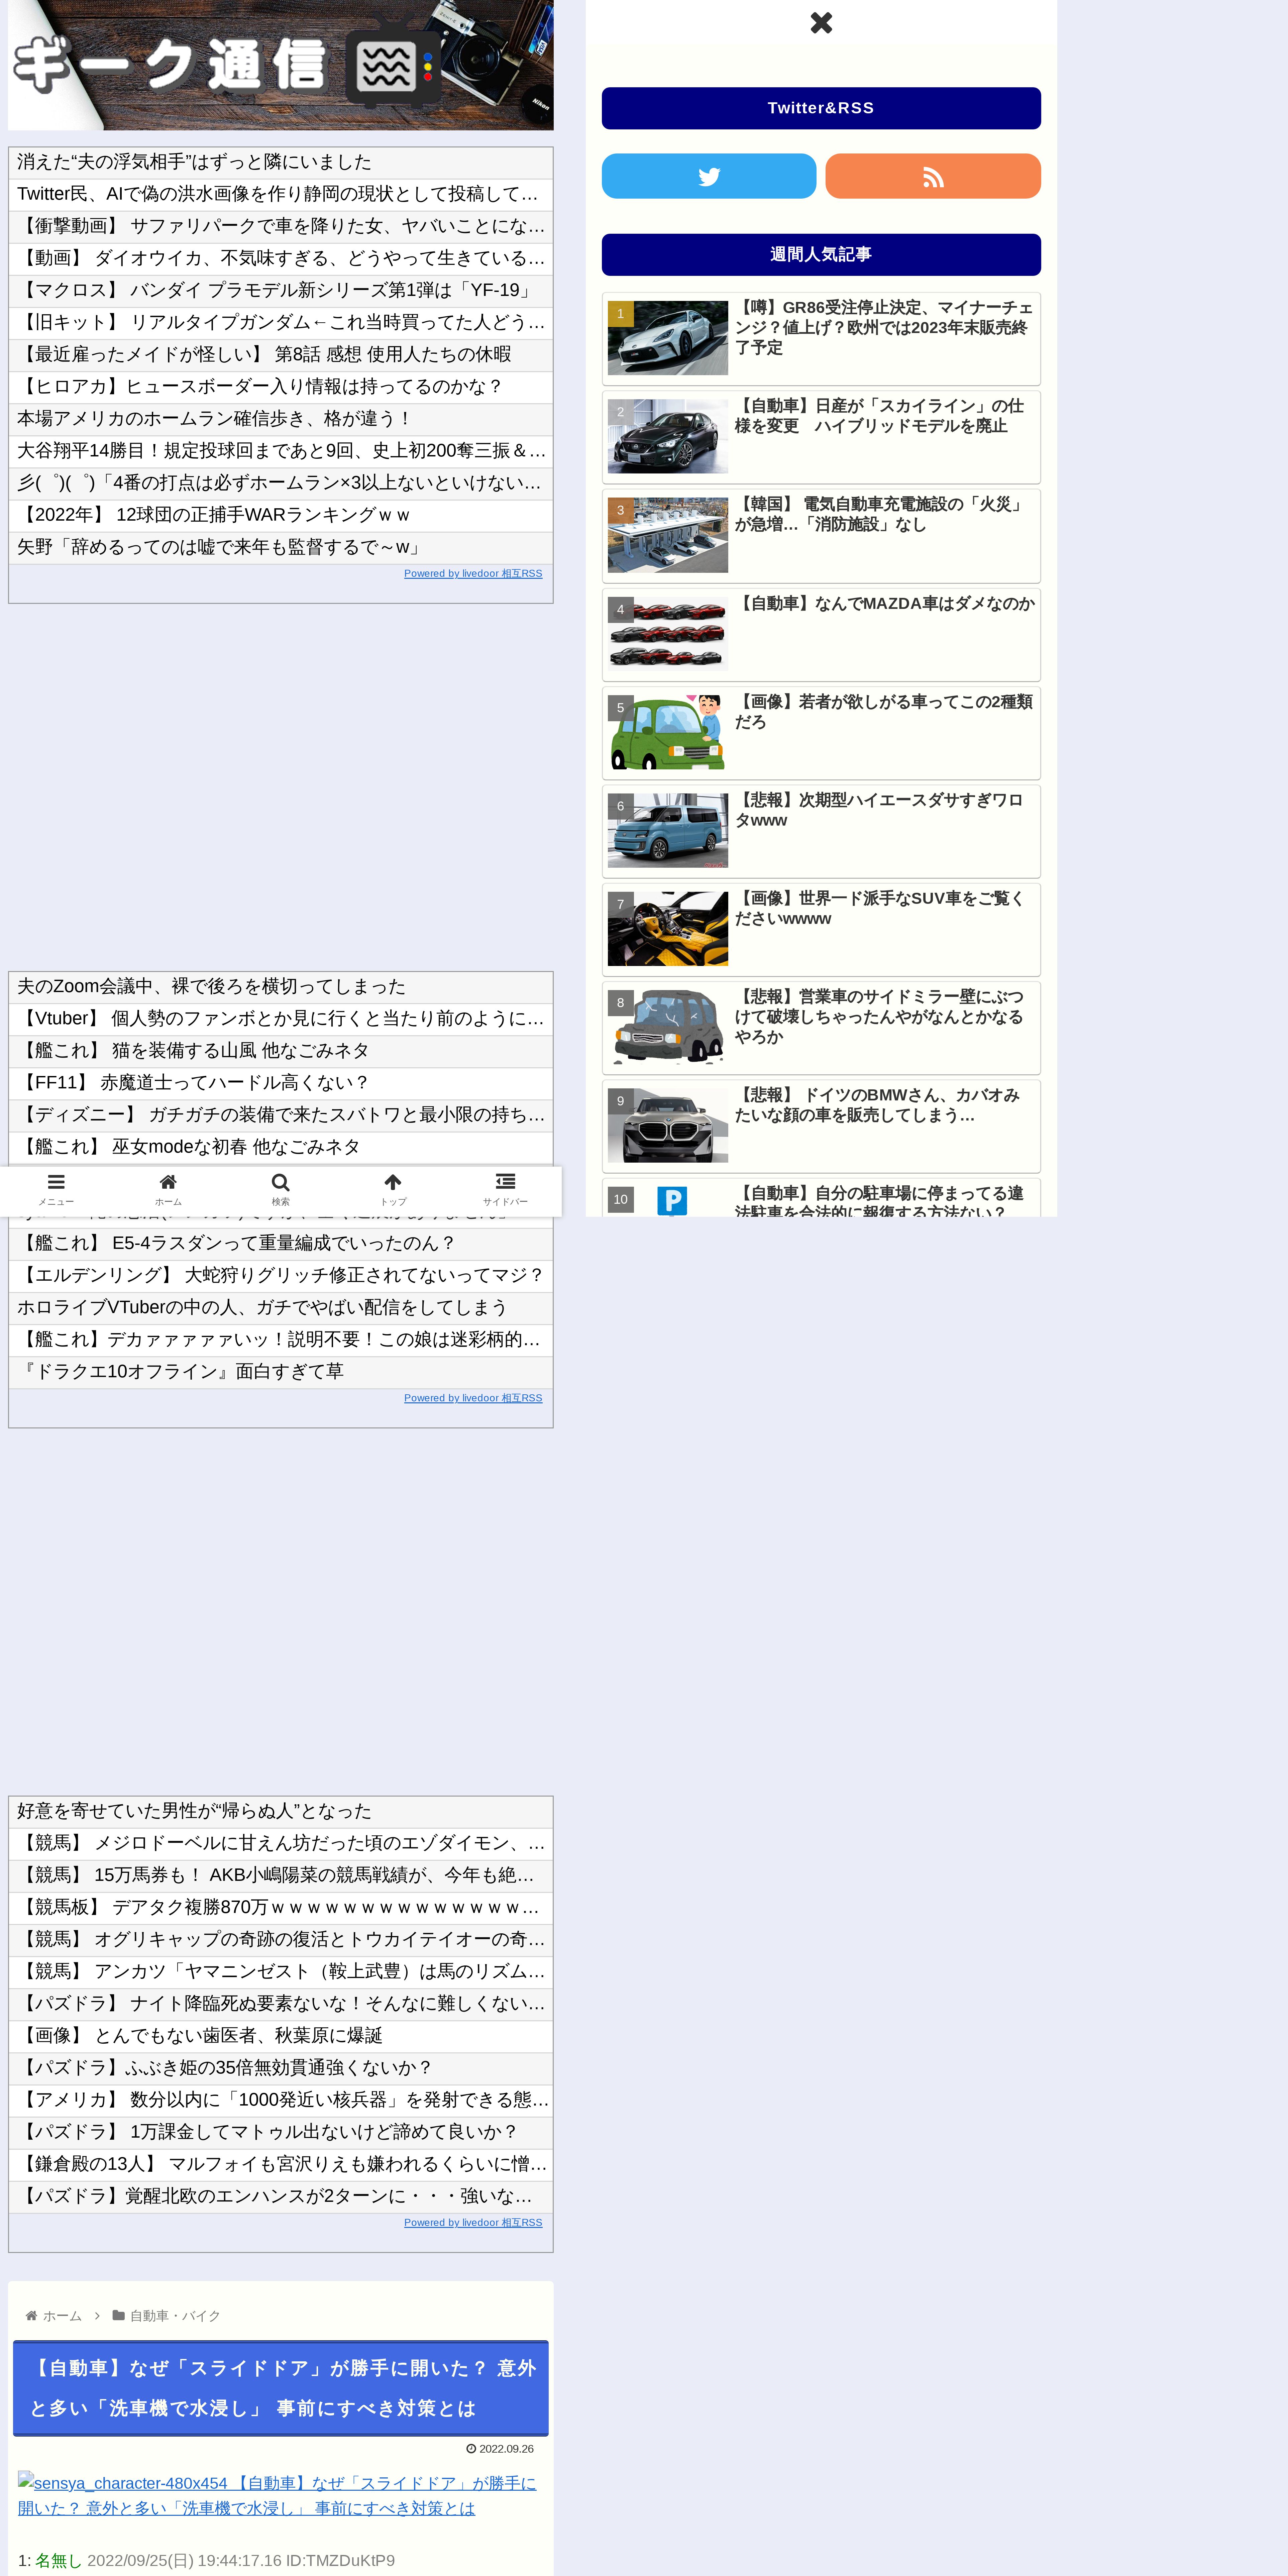The height and width of the screenshot is (2576, 1288).
Task: Click the ギーク通信 header logo
Action: pyautogui.click(x=281, y=65)
